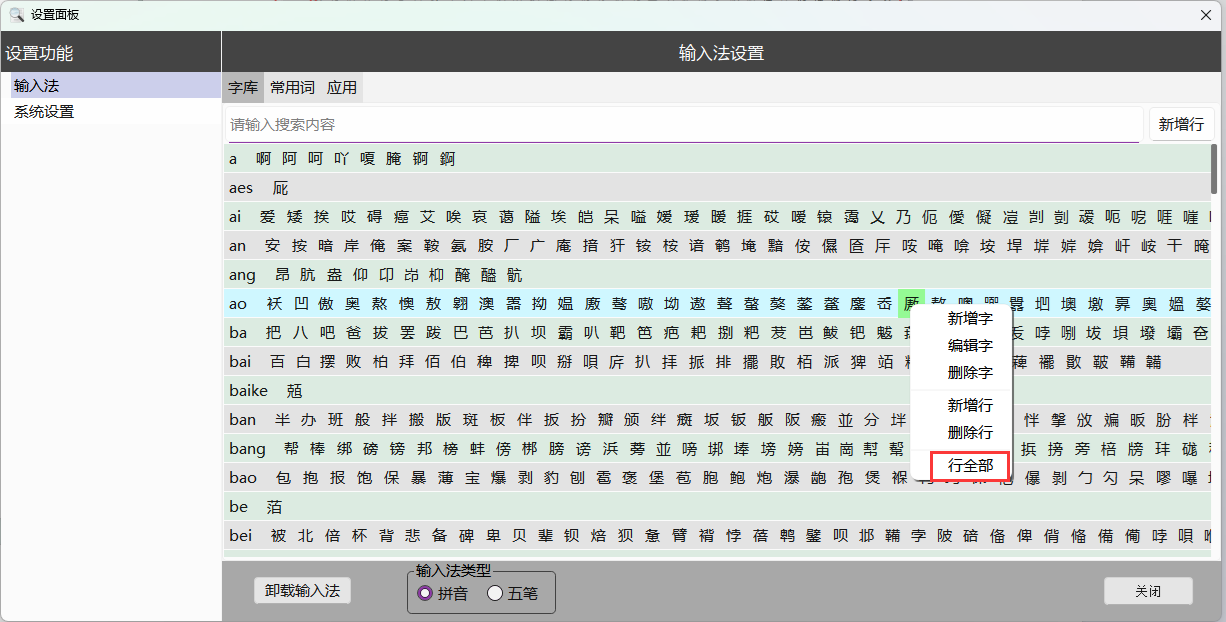
Task: Click the character 班 in the ban row
Action: [x=335, y=420]
